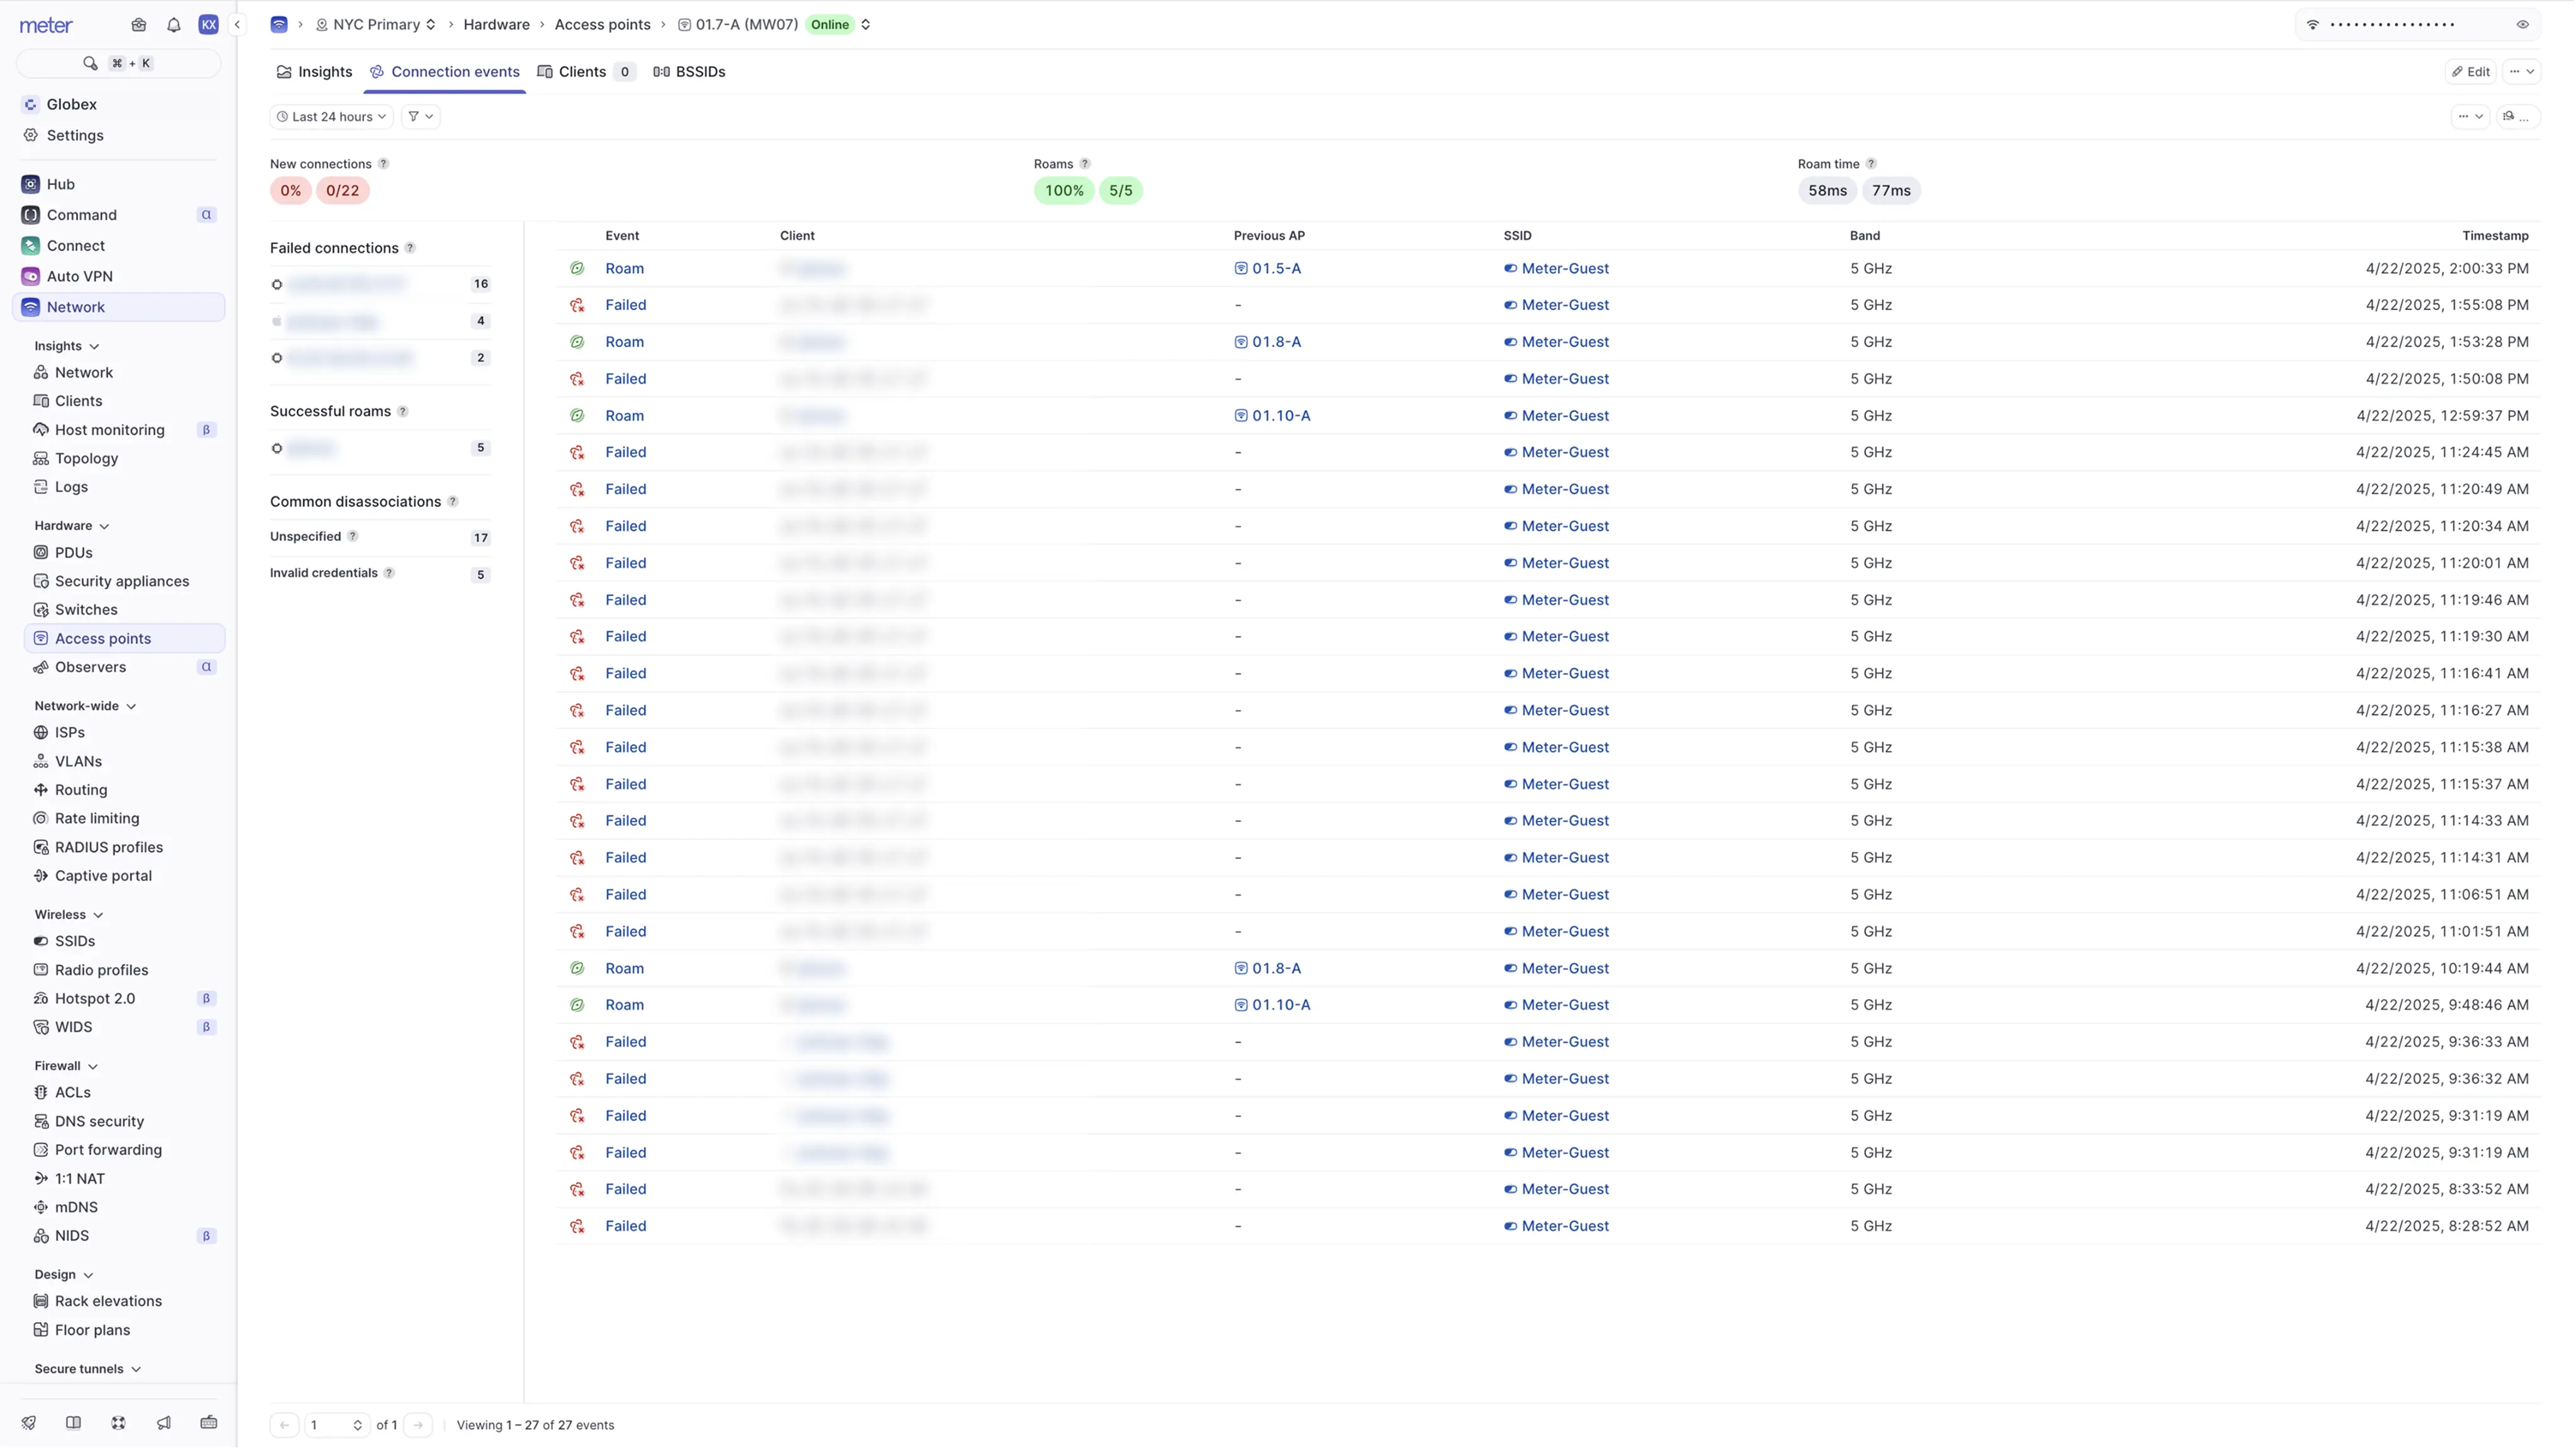Click the keyboard icon in bottom bar
Viewport: 2576px width, 1448px height.
pos(209,1423)
